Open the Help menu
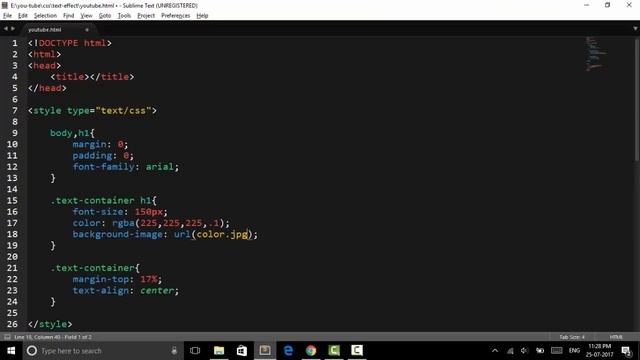Viewport: 640px width, 360px height. (202, 16)
